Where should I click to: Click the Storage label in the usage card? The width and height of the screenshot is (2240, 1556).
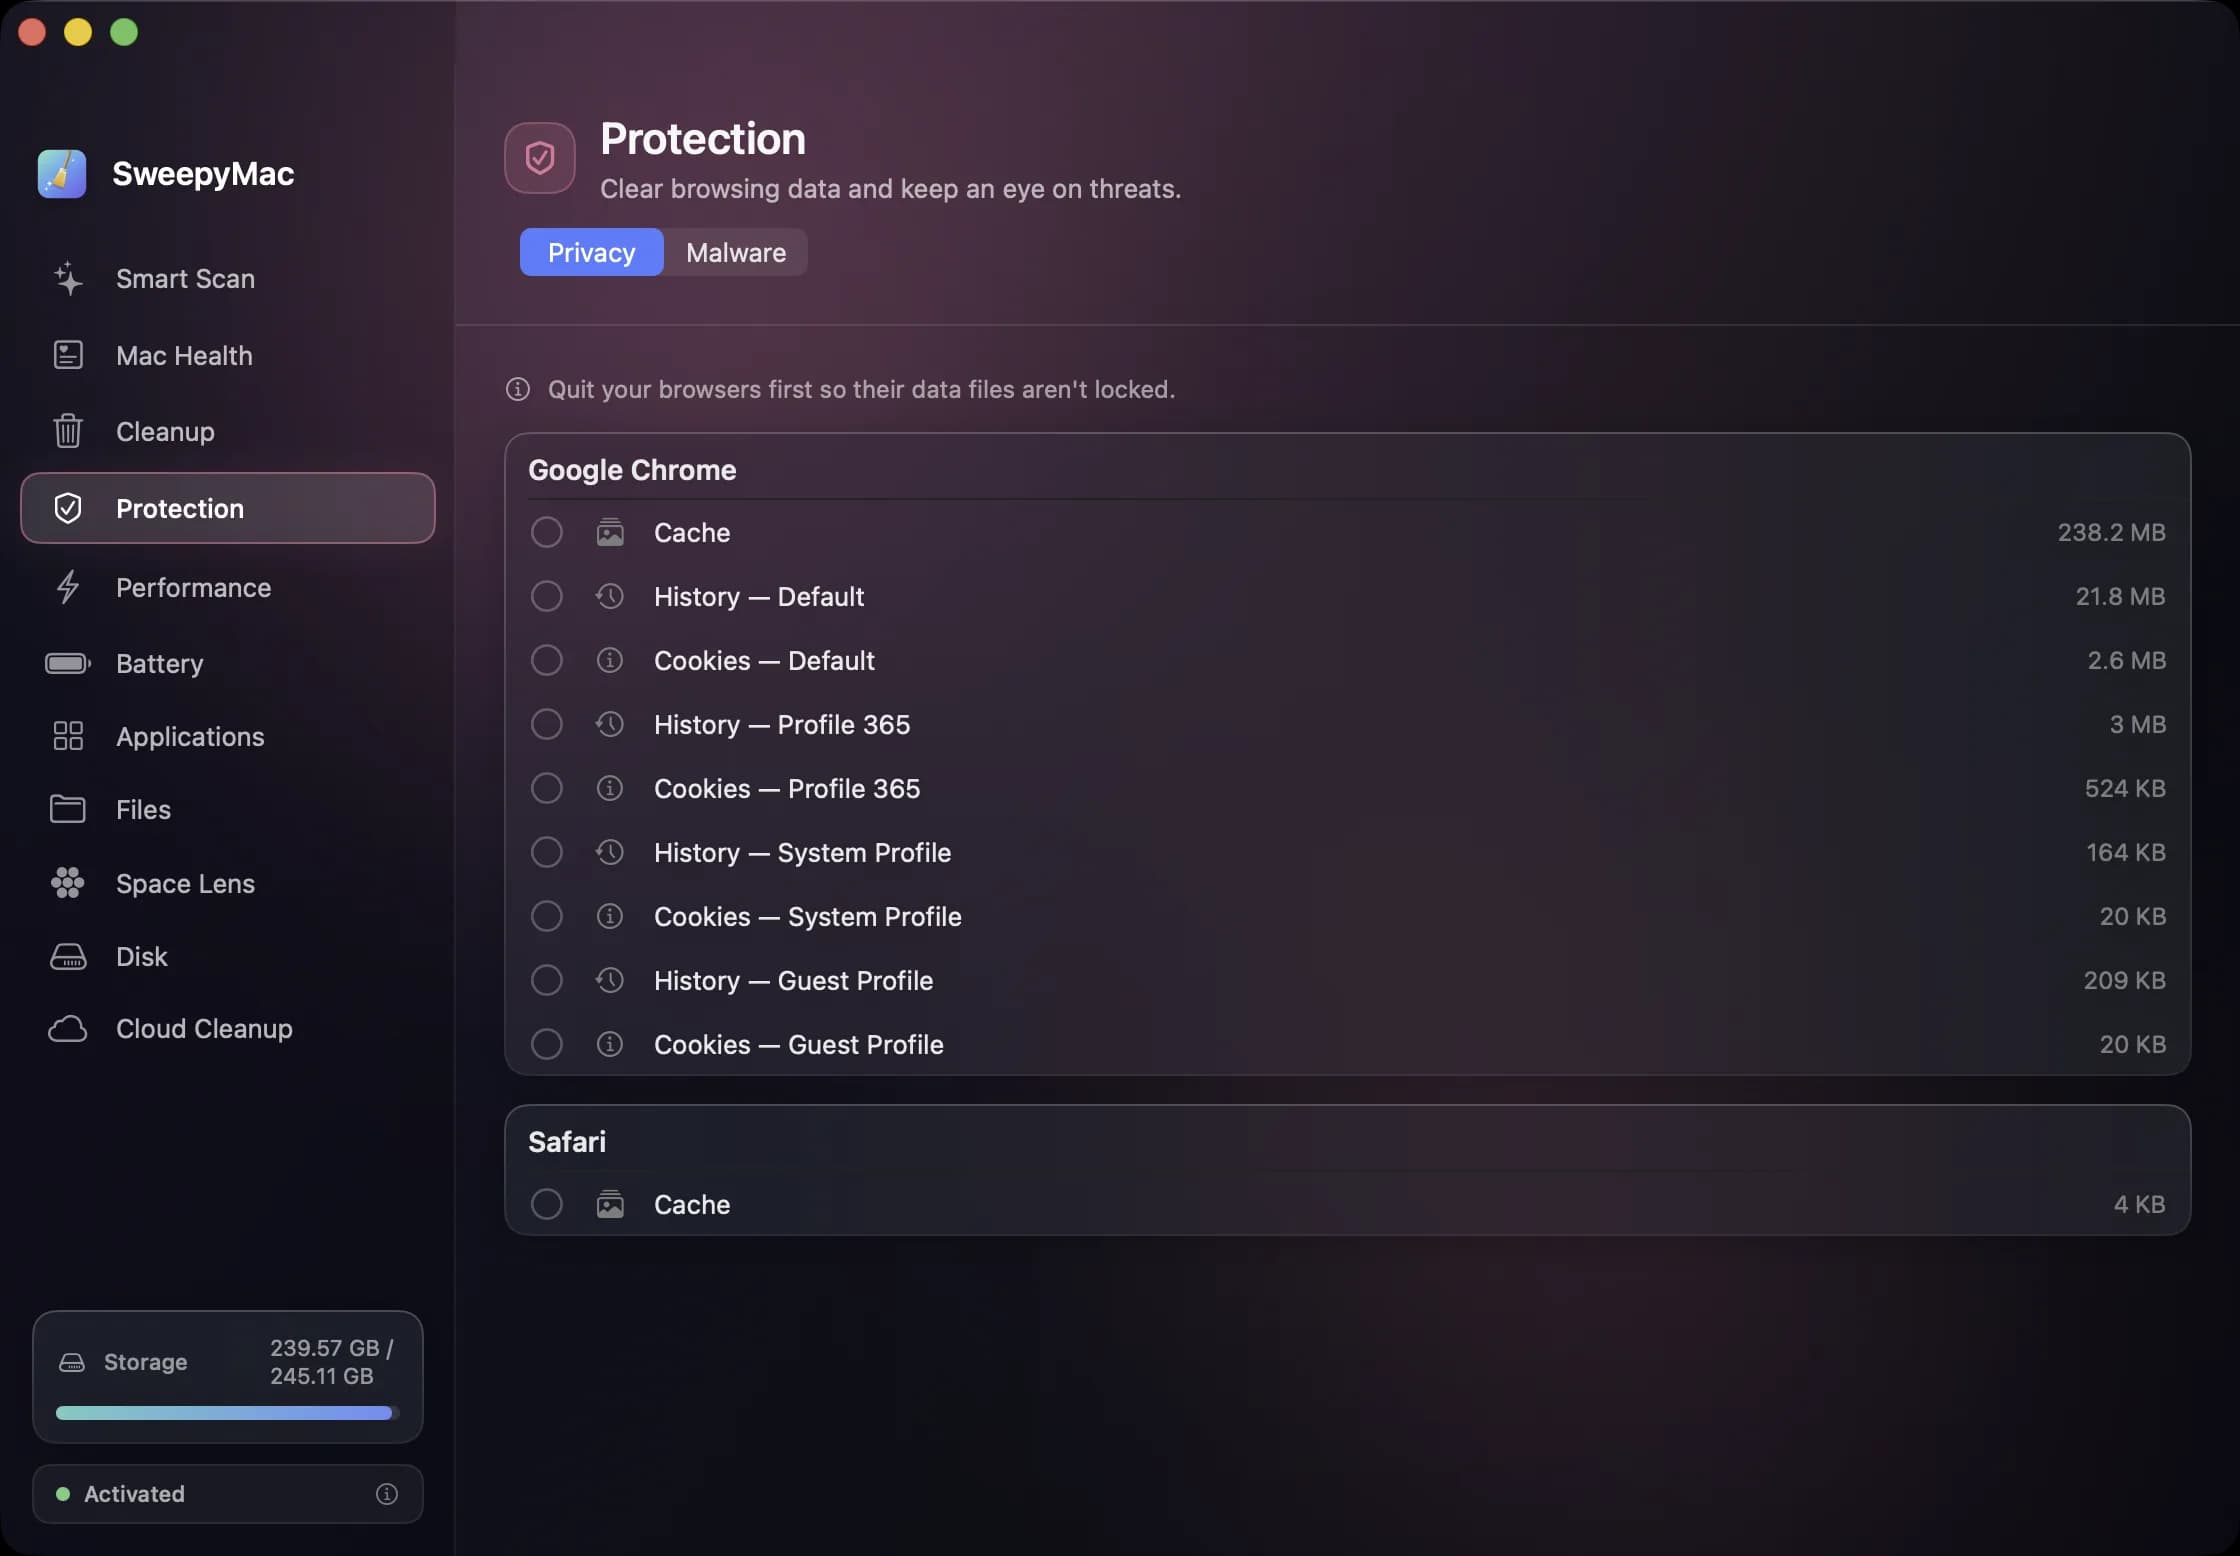pos(146,1362)
